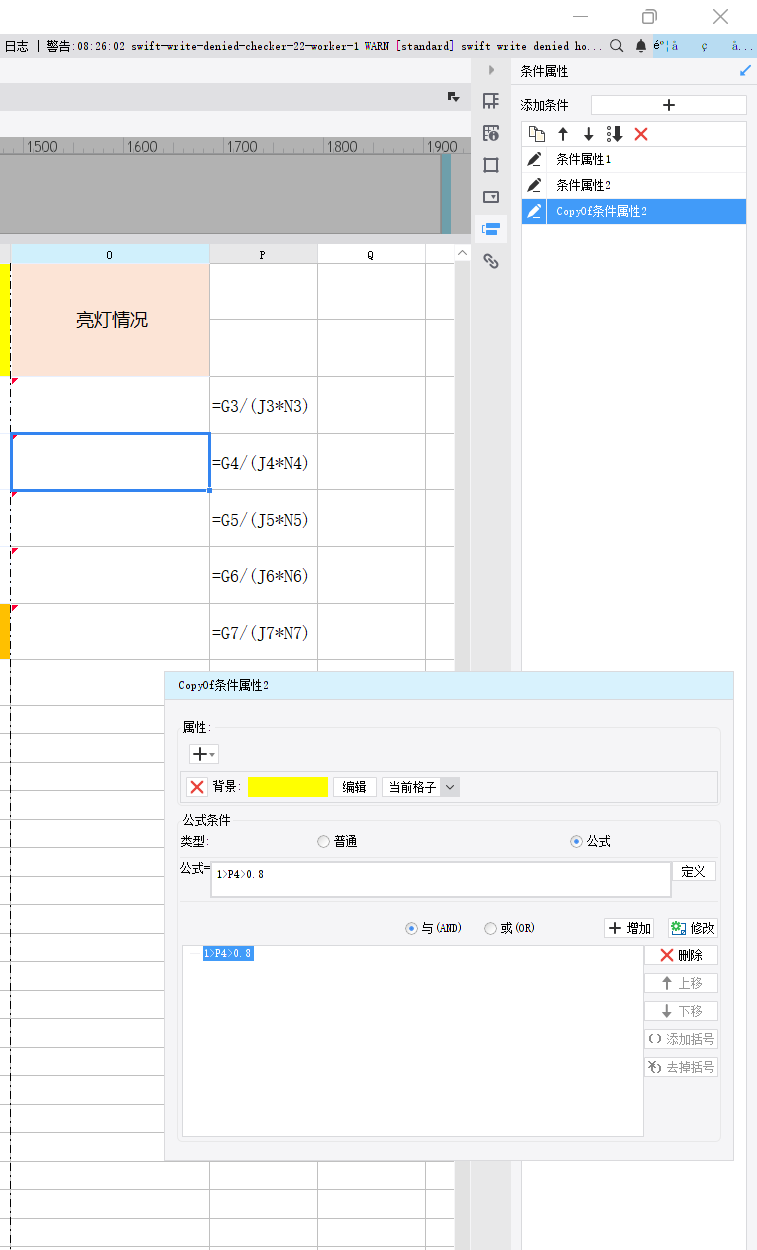Select the cell containing =G3/(J3*N3)

pyautogui.click(x=263, y=405)
